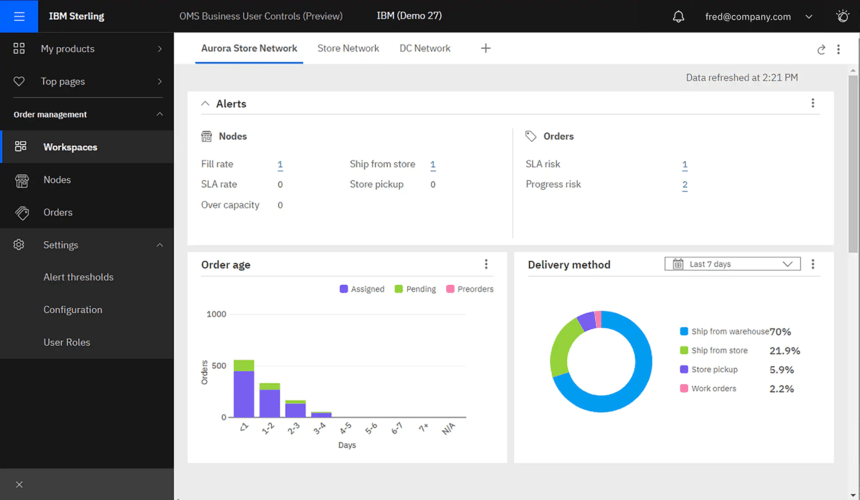Open the Last 7 days dropdown
The width and height of the screenshot is (860, 500).
click(x=732, y=264)
